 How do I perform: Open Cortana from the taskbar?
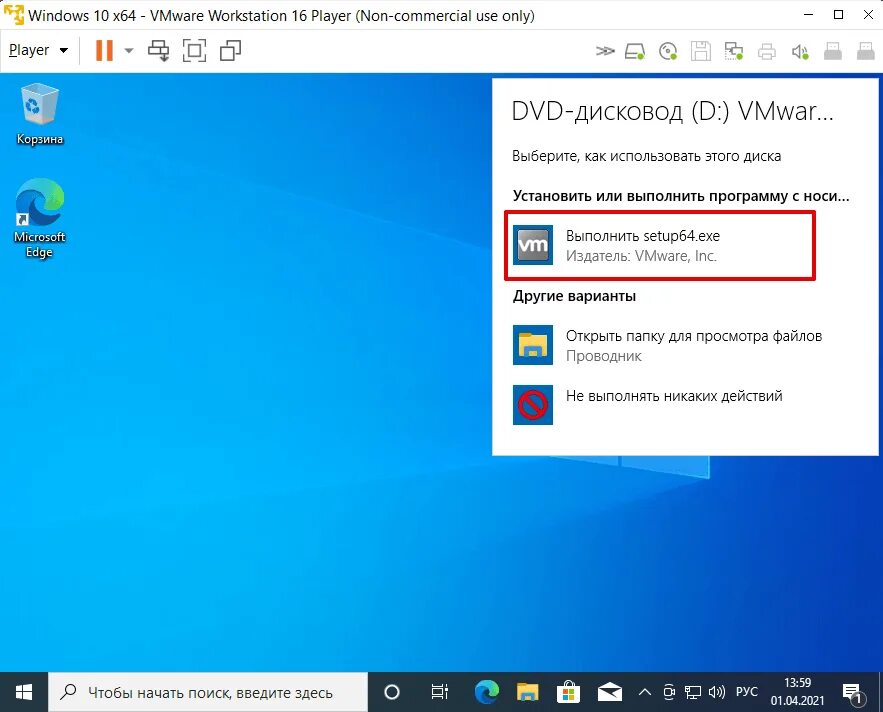coord(391,692)
